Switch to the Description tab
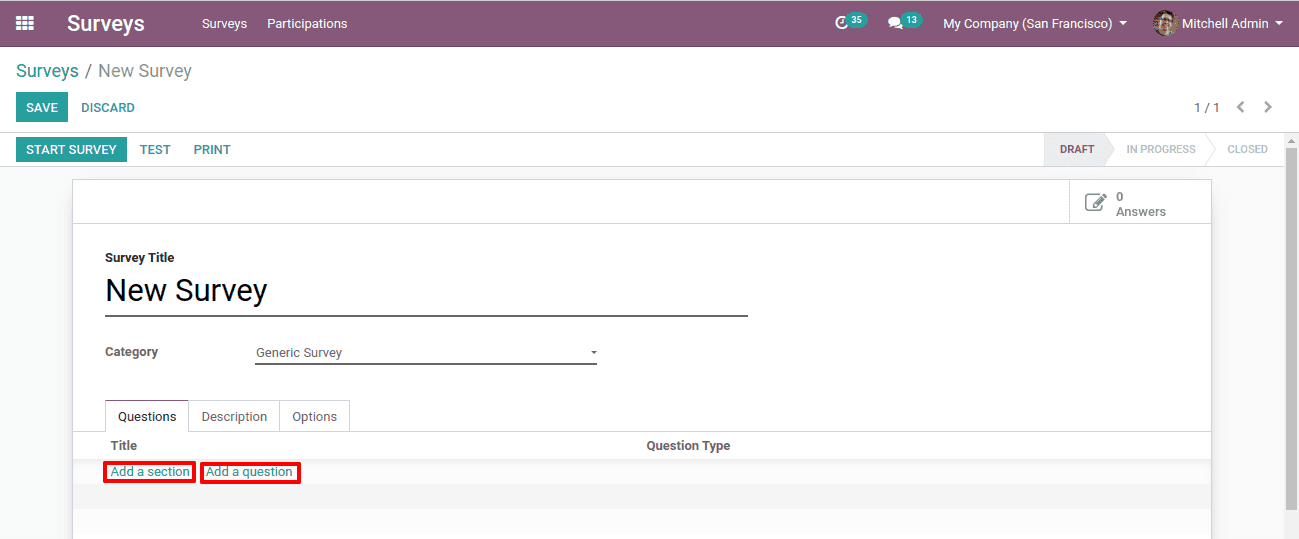Image resolution: width=1299 pixels, height=539 pixels. pos(234,416)
